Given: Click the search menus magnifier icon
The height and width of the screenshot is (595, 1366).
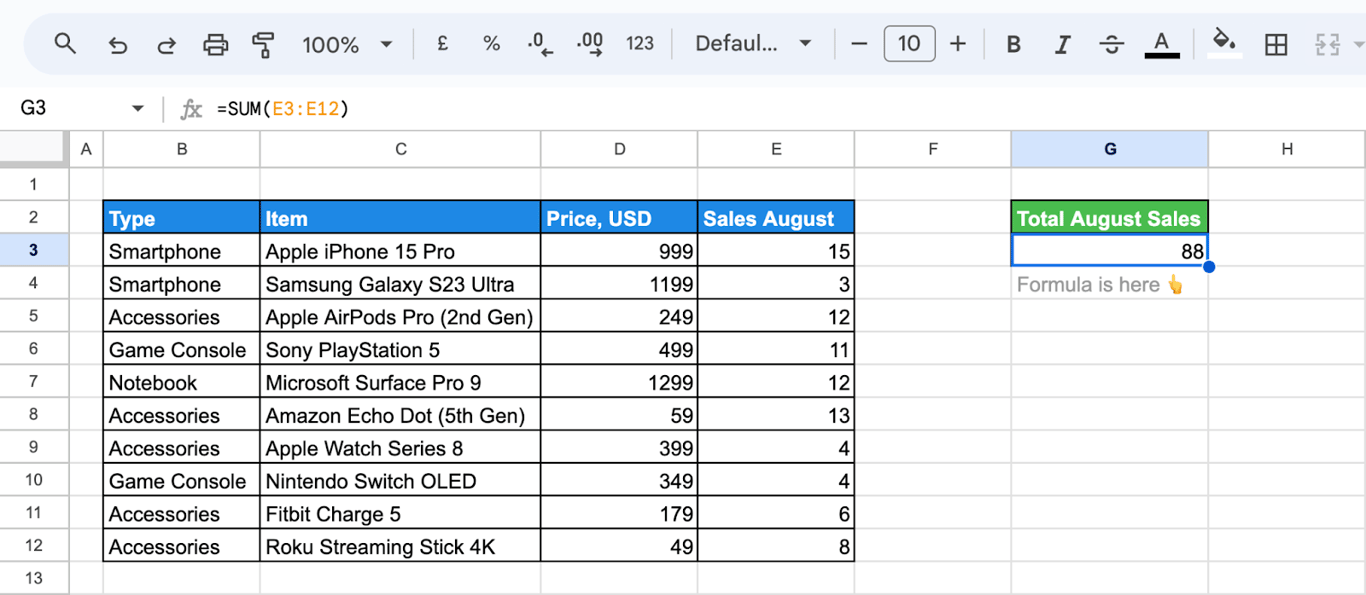Looking at the screenshot, I should pos(65,44).
